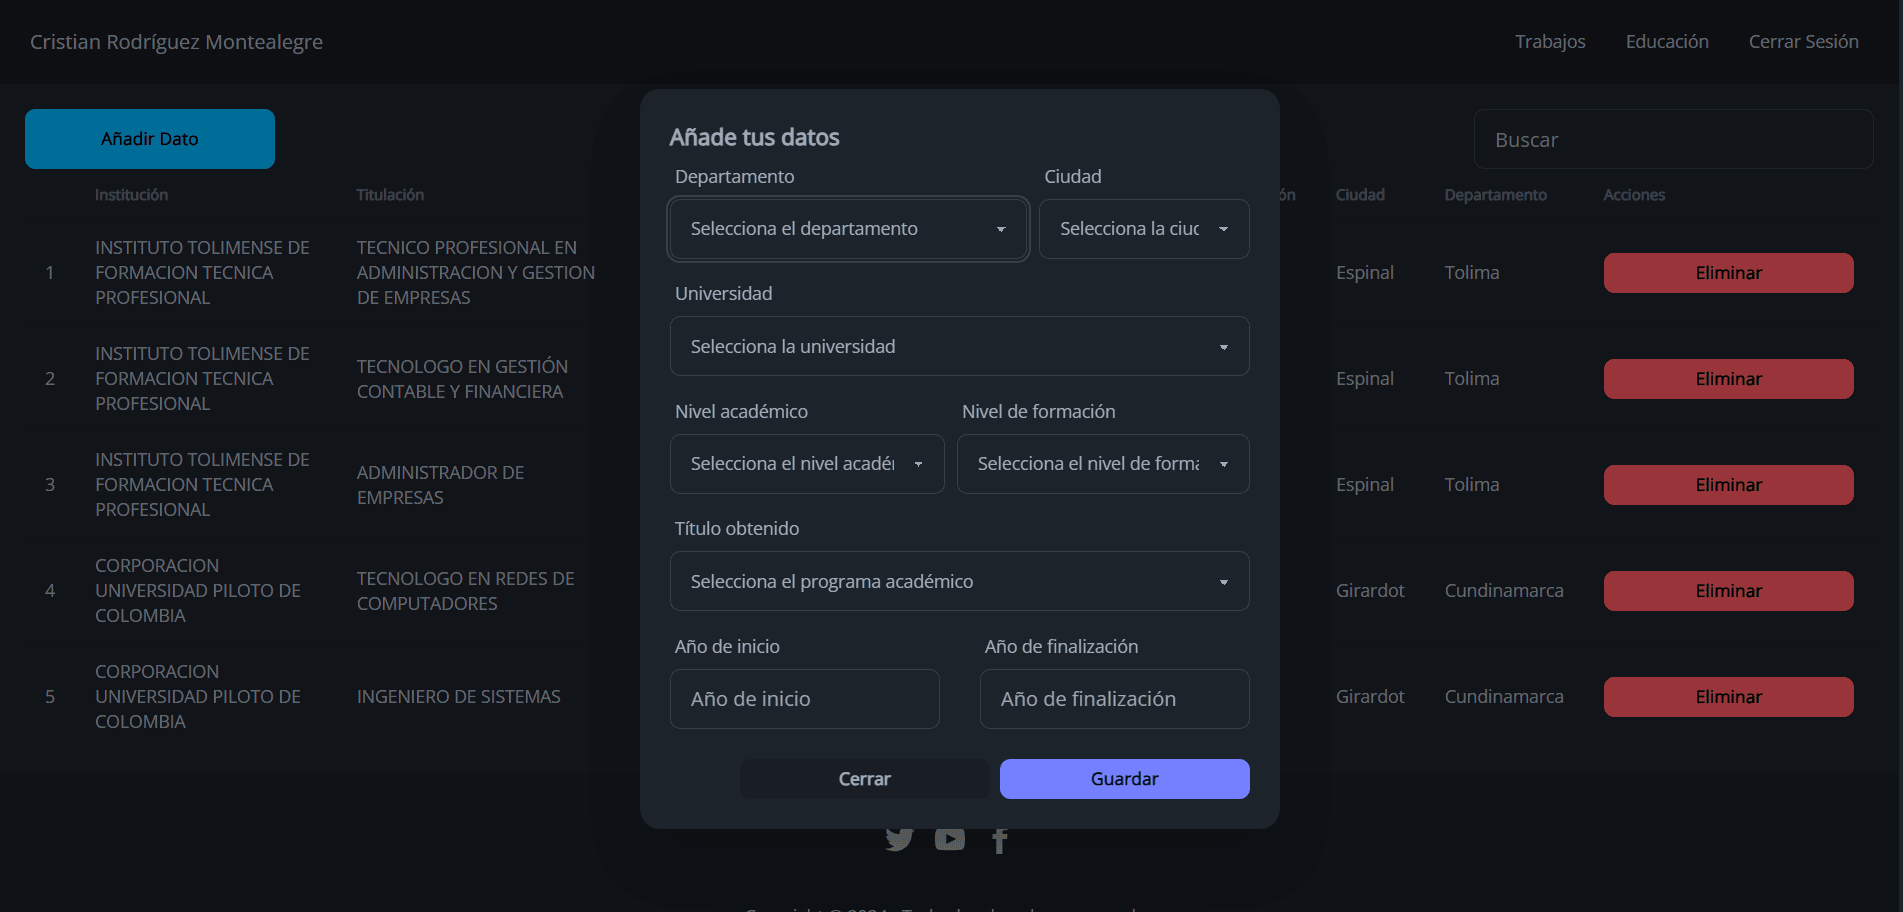Expand the Título obtenido program selector
This screenshot has height=912, width=1903.
(960, 581)
